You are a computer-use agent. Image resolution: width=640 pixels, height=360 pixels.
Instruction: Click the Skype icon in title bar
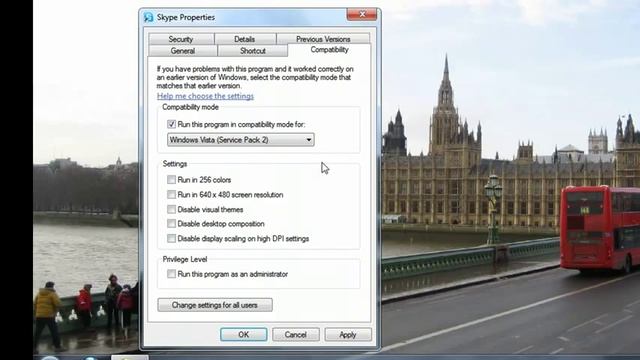point(149,17)
